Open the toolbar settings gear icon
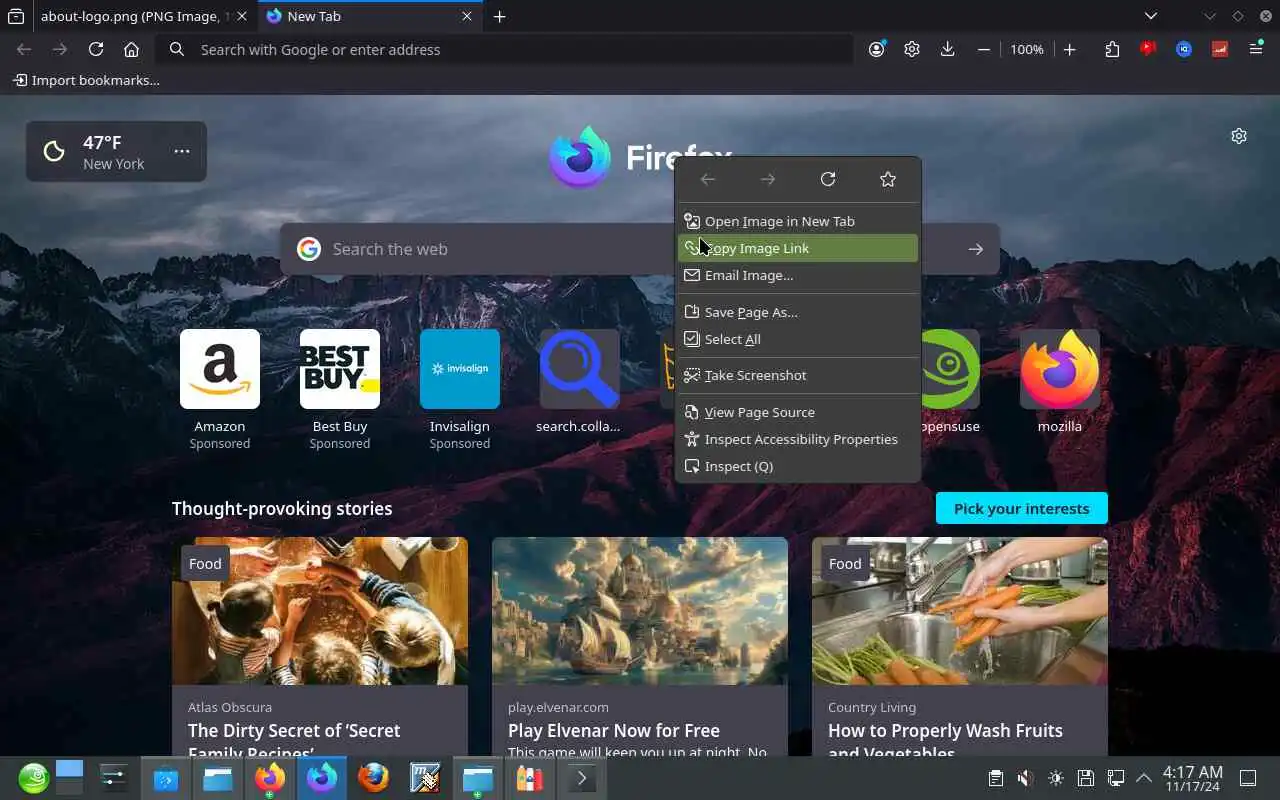The image size is (1280, 800). (x=912, y=49)
